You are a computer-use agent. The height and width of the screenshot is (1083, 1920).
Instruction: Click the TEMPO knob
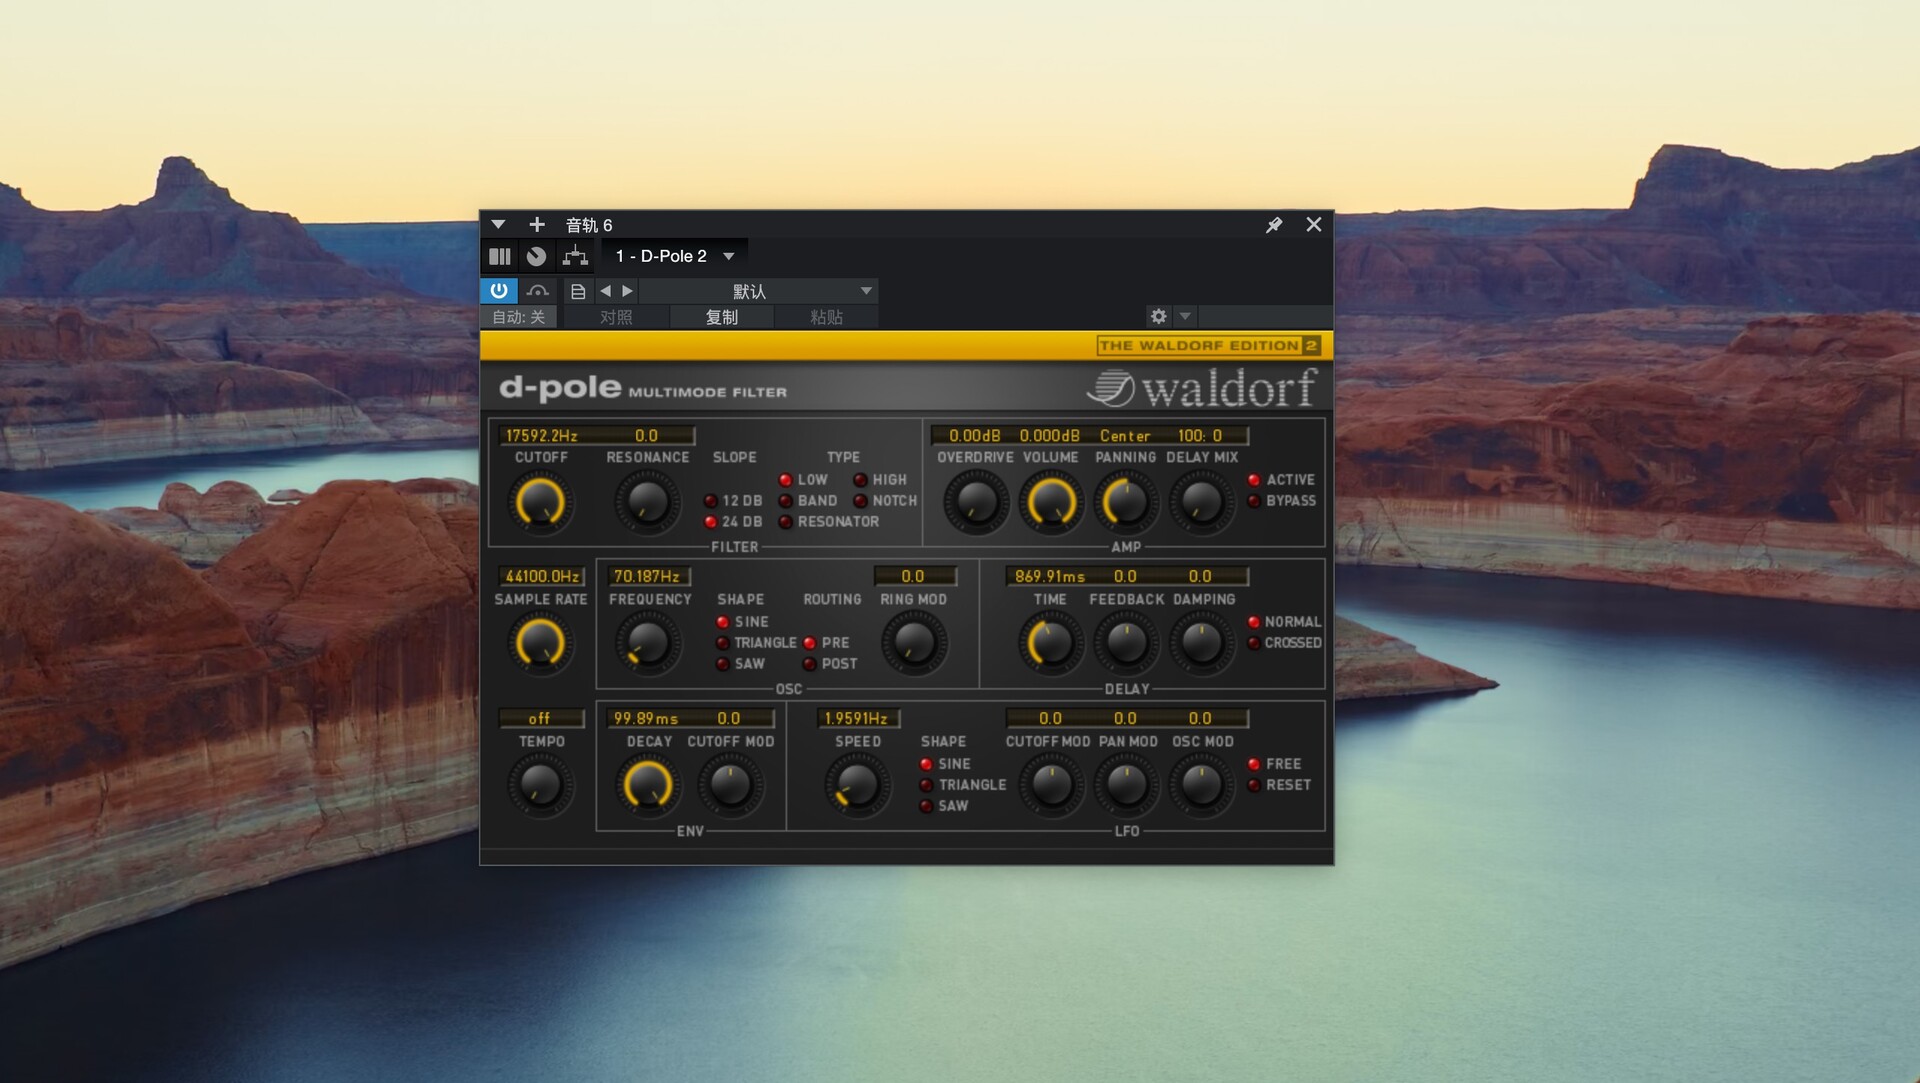click(540, 785)
